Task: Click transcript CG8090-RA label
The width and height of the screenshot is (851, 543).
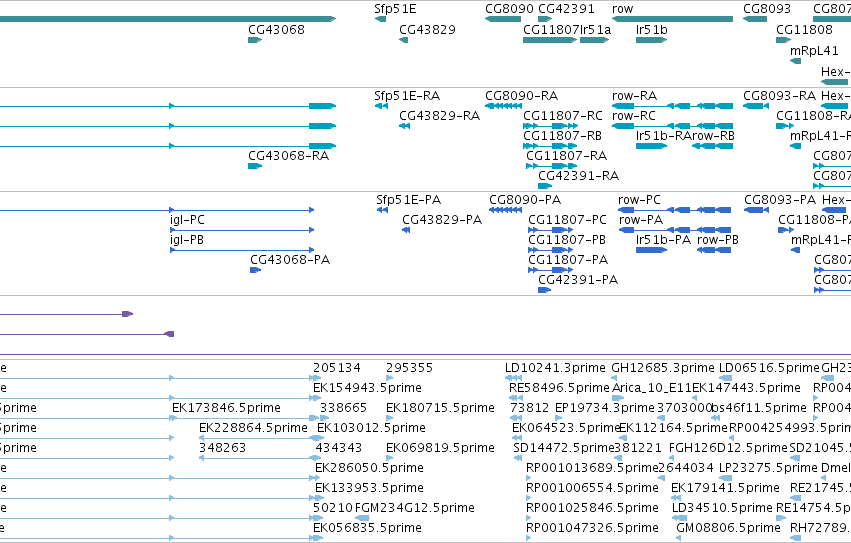Action: tap(522, 96)
